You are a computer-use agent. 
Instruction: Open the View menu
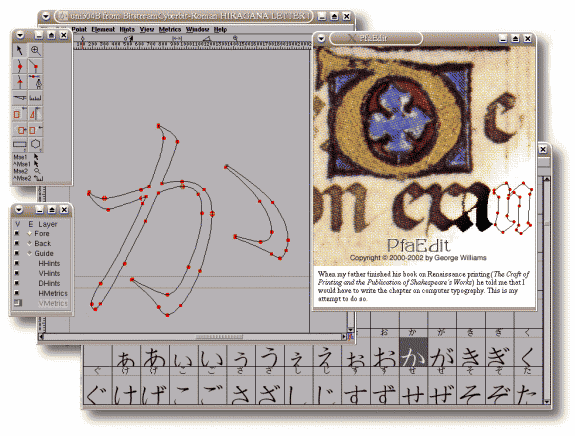147,29
